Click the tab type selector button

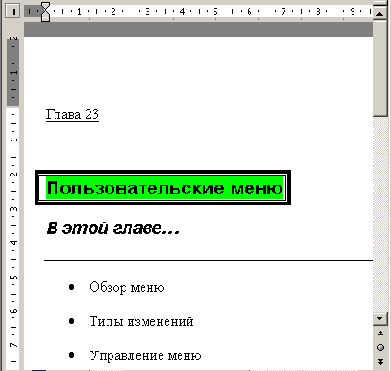coord(13,12)
